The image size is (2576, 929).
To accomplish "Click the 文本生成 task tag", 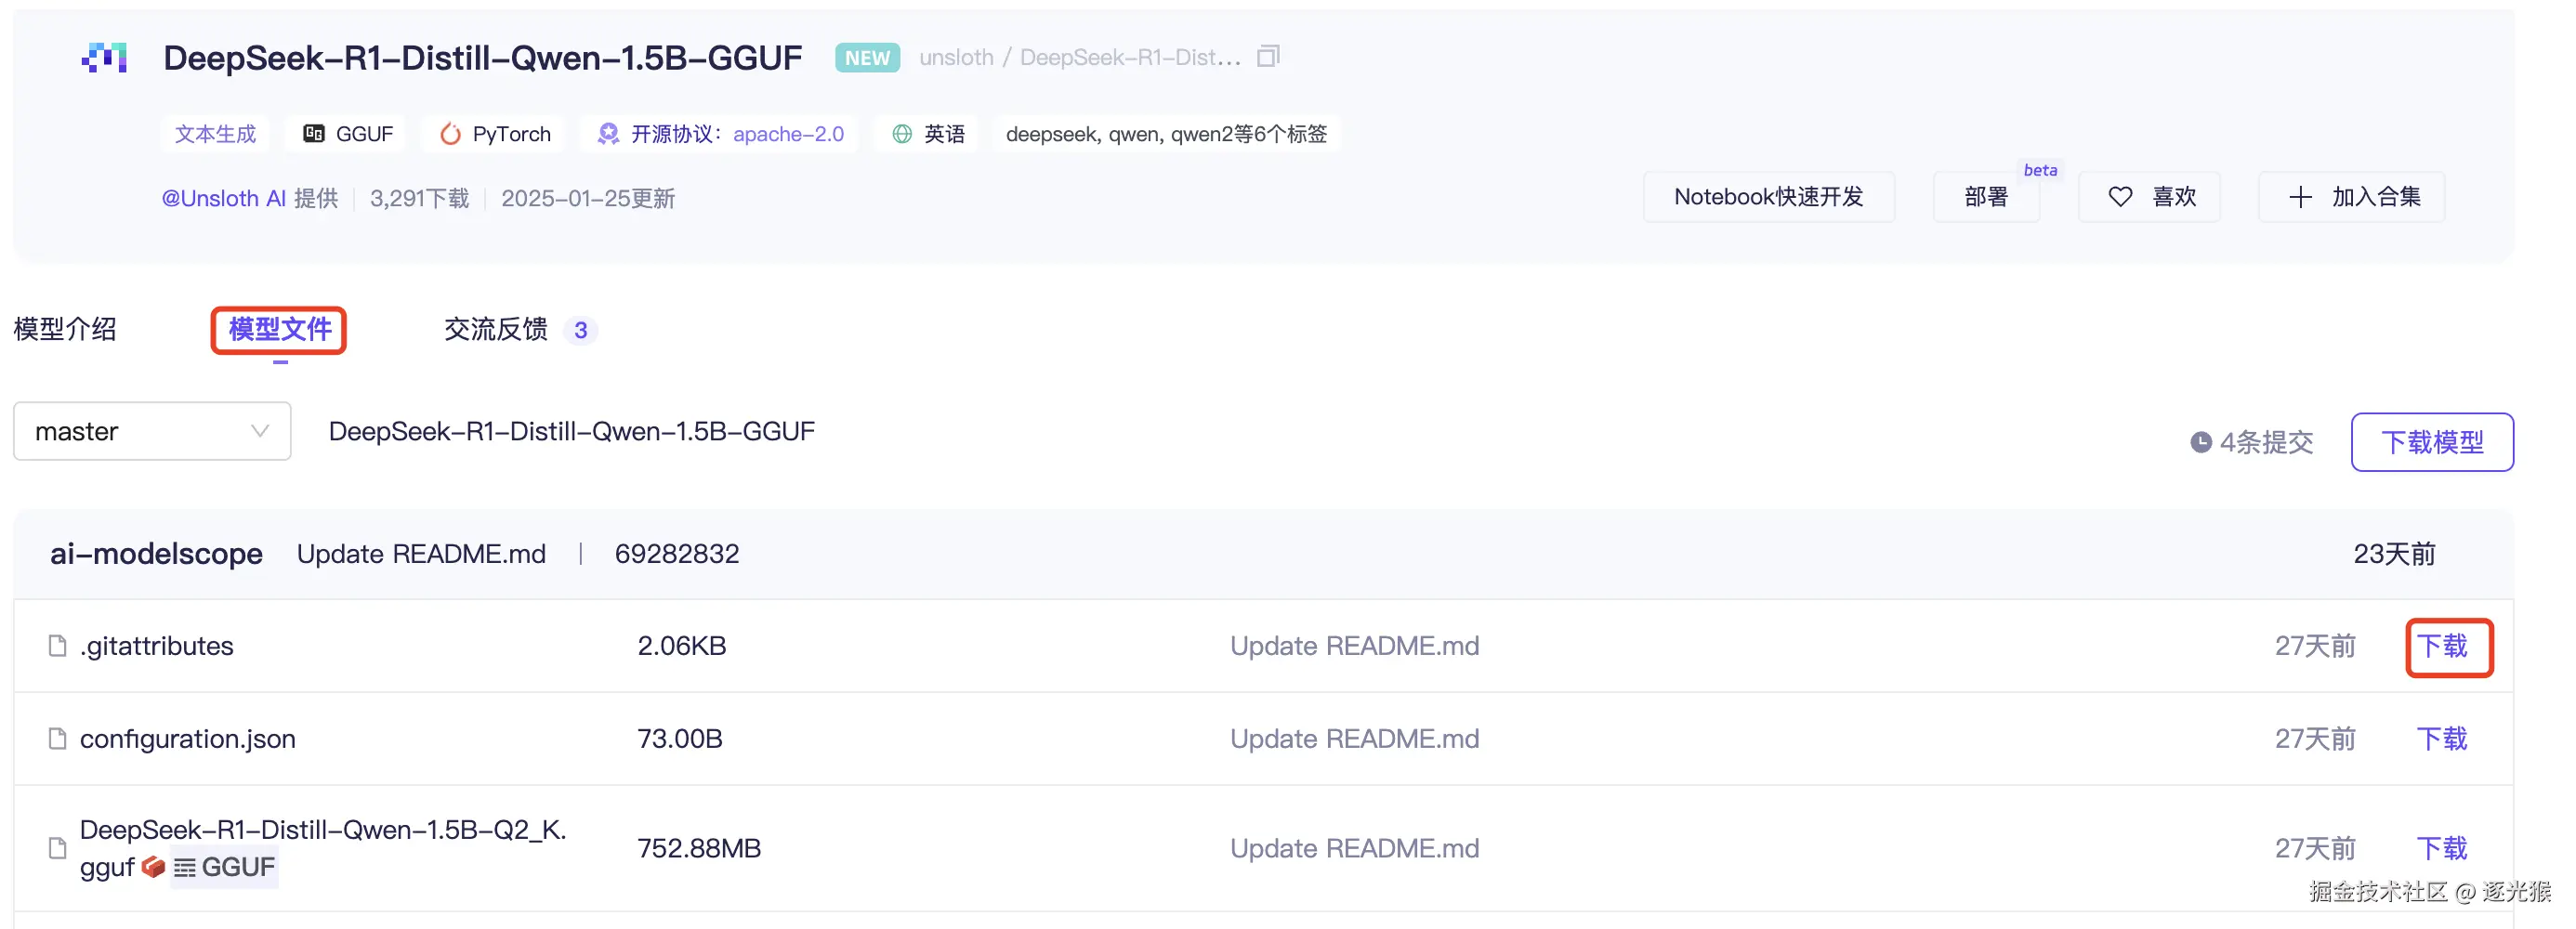I will click(x=215, y=134).
